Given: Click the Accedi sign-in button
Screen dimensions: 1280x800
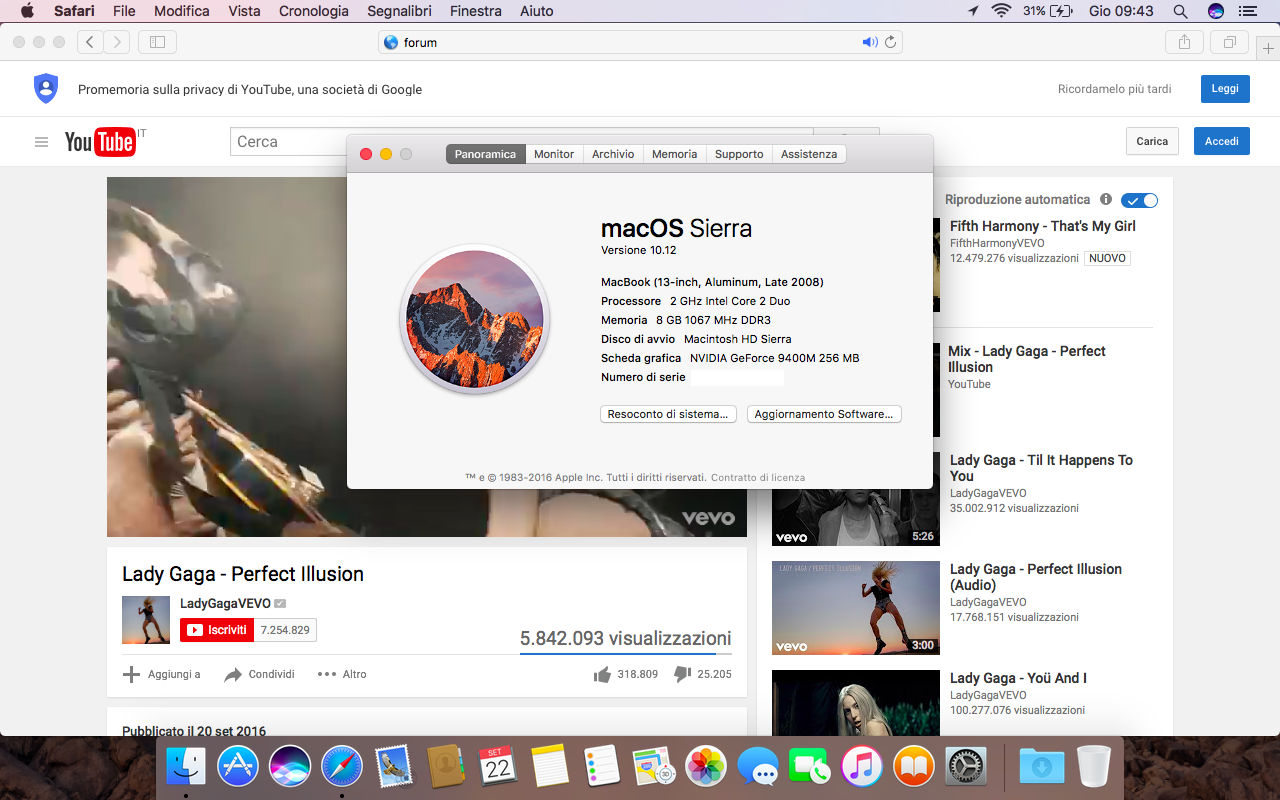Looking at the screenshot, I should (x=1222, y=141).
